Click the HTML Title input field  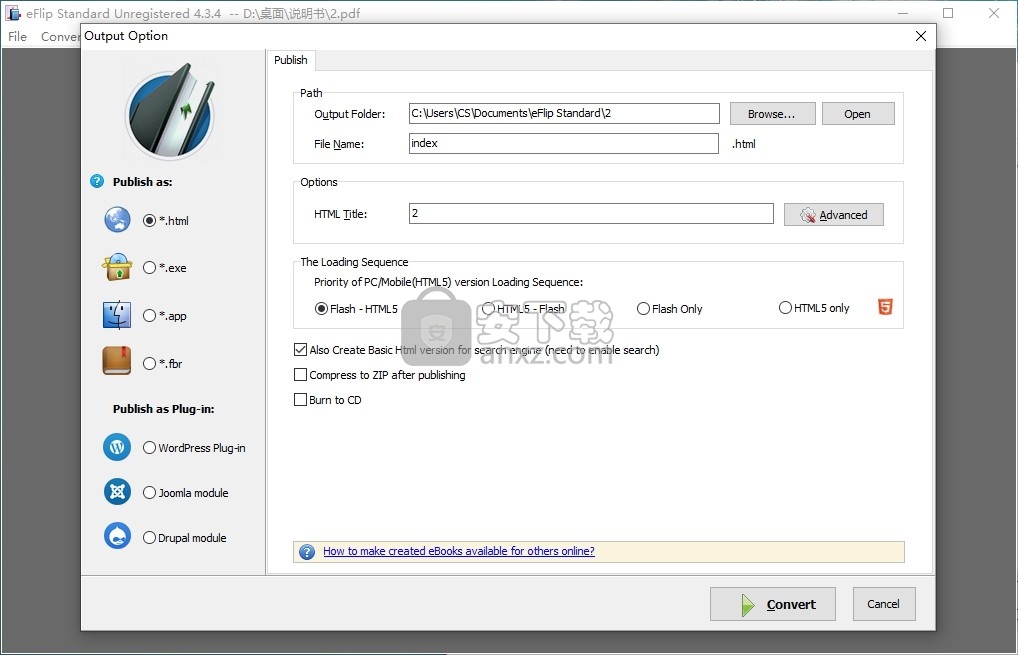(x=591, y=214)
